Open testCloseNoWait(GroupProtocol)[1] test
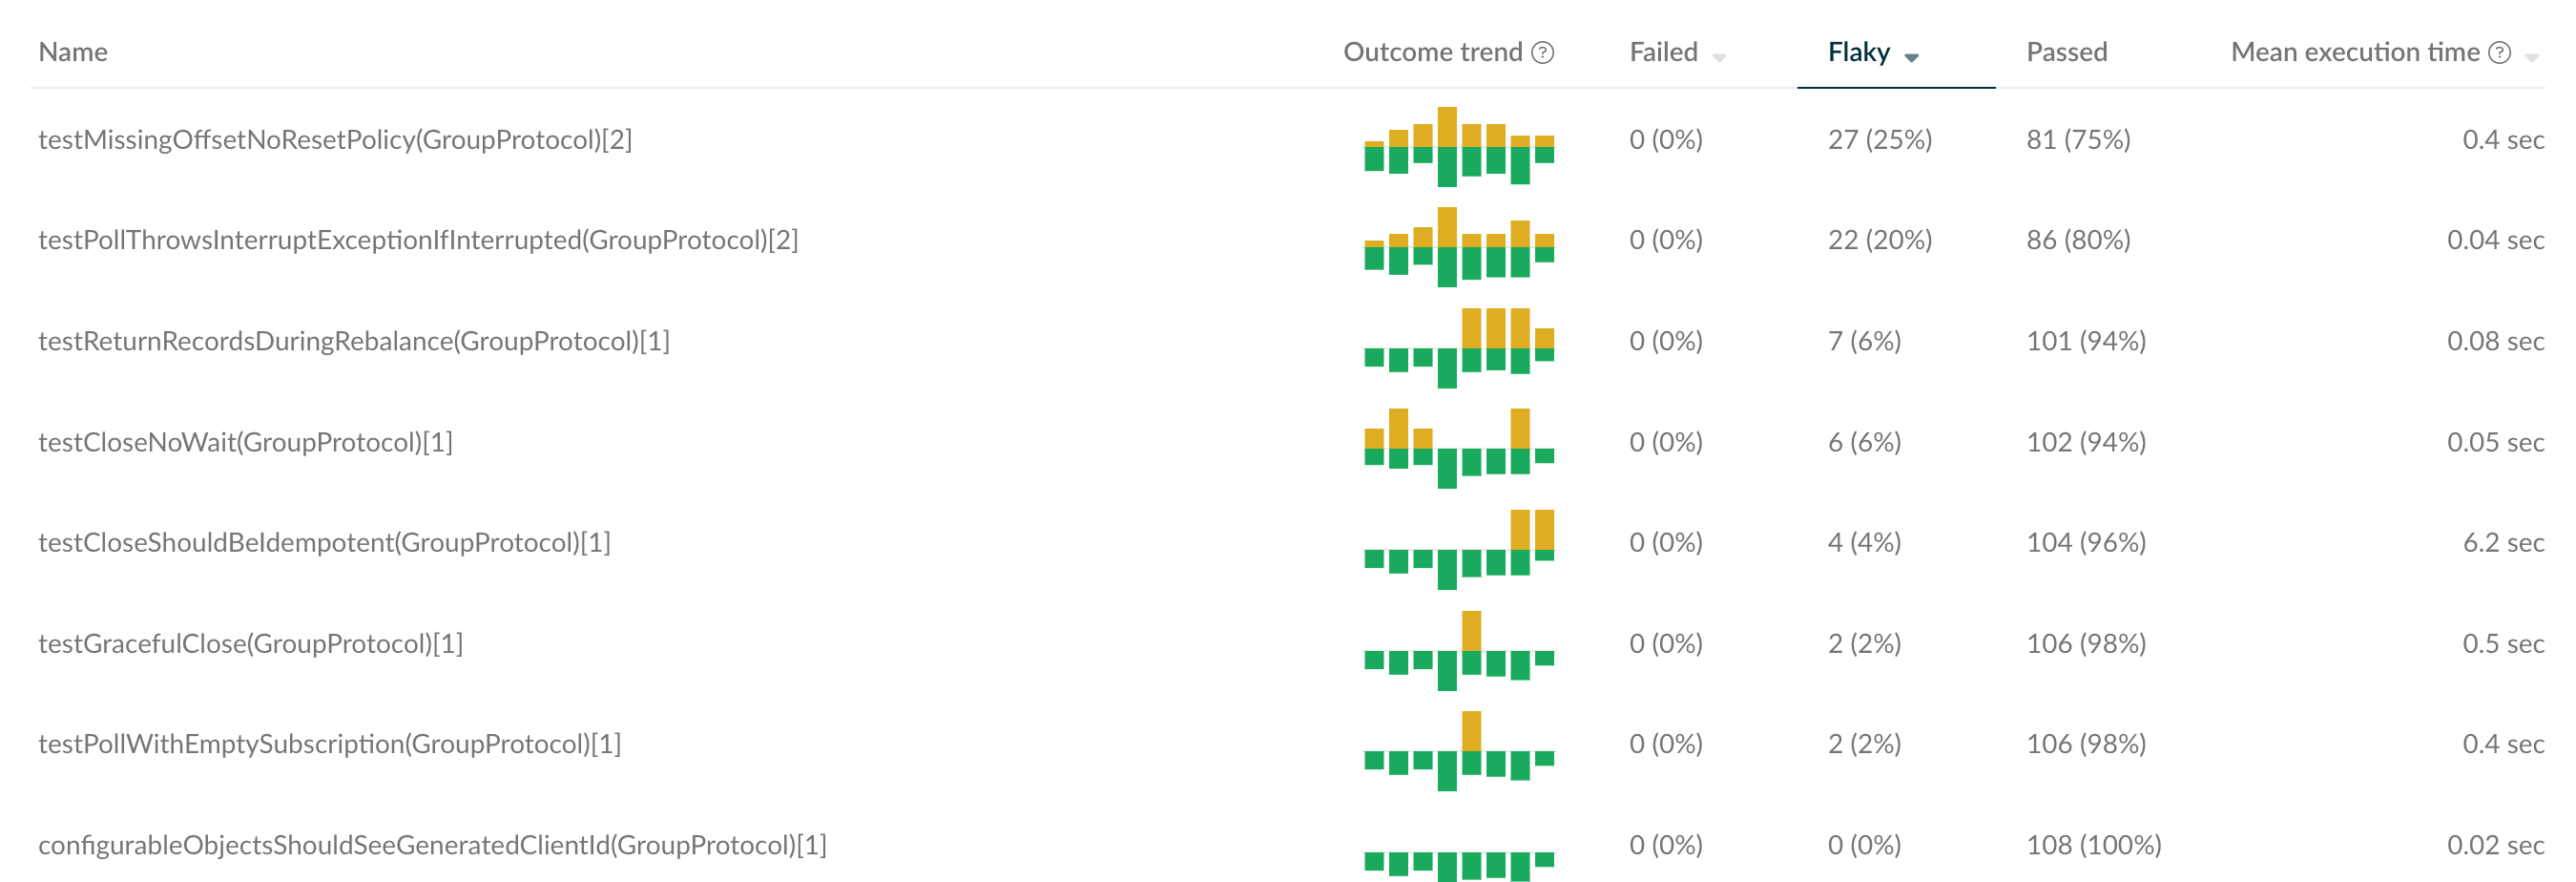 [245, 443]
